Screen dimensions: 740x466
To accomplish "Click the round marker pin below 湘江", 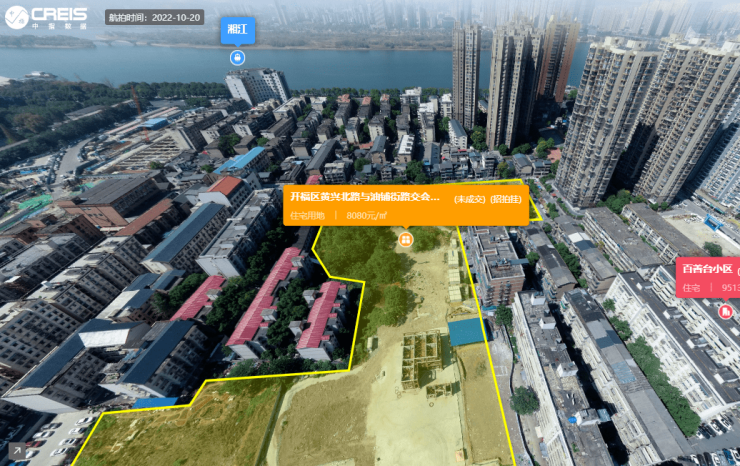I will point(237,58).
